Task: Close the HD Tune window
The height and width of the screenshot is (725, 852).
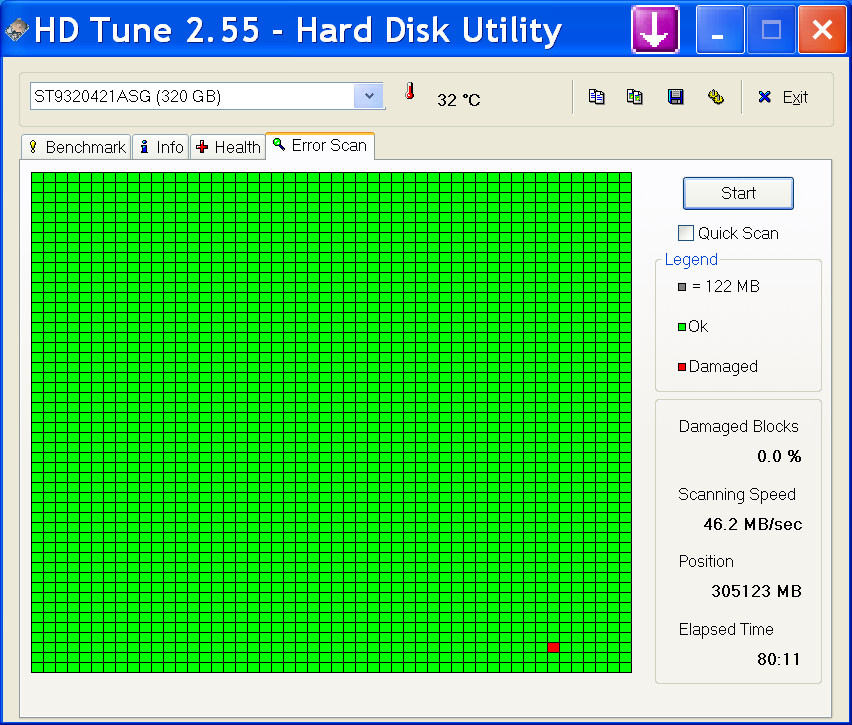Action: click(x=822, y=29)
